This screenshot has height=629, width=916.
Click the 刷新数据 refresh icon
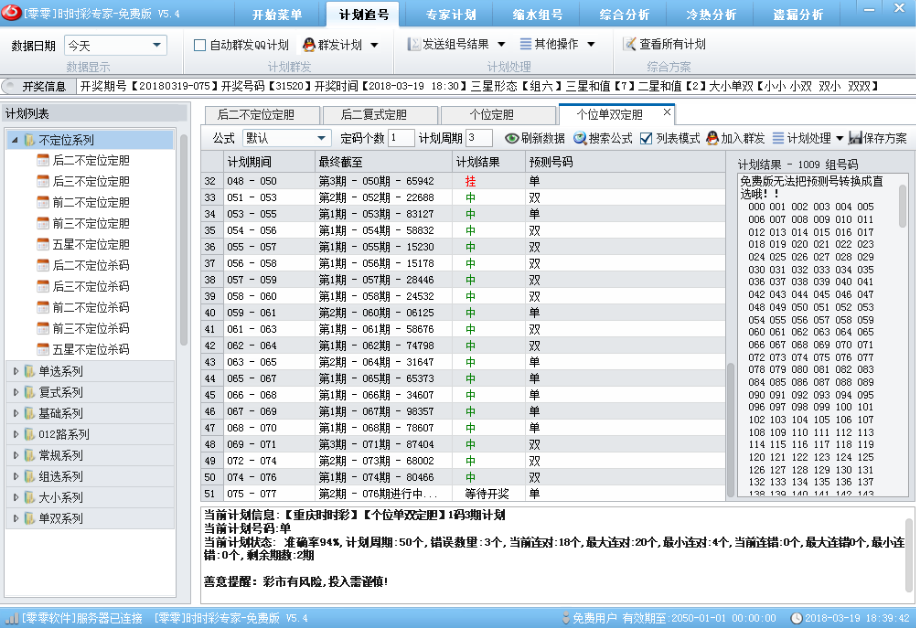[511, 138]
